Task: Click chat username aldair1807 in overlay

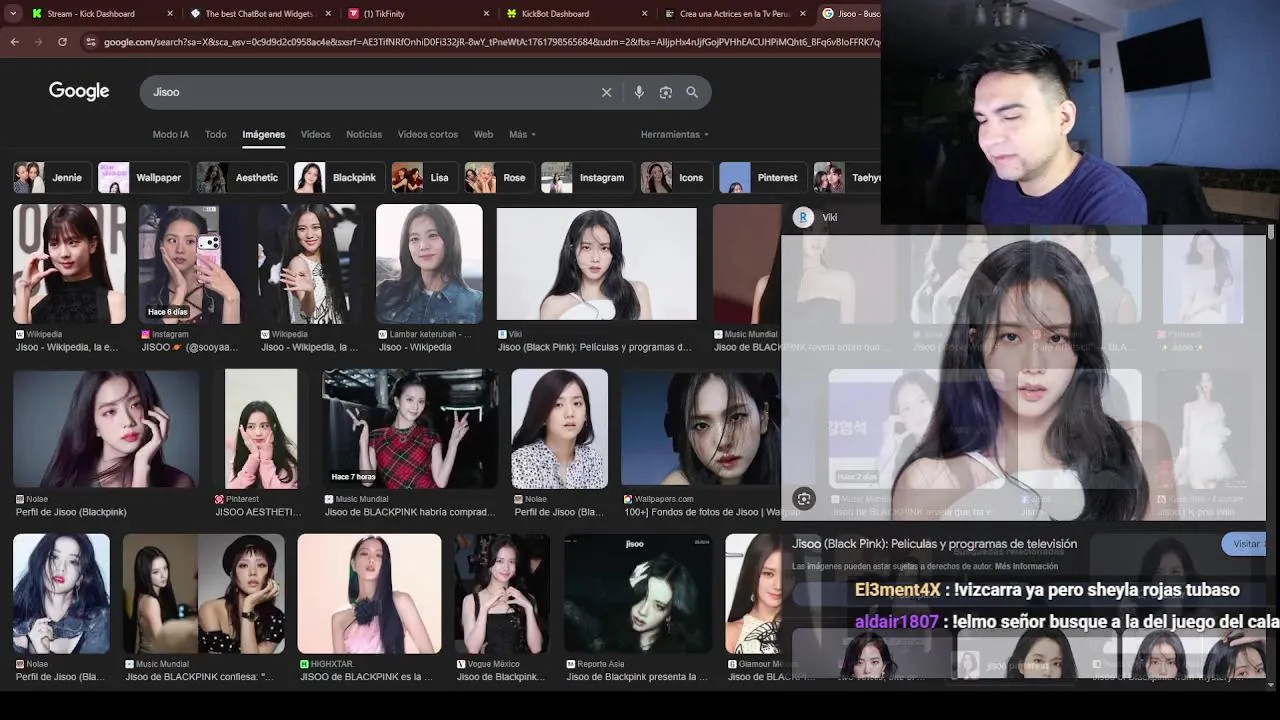Action: [896, 621]
